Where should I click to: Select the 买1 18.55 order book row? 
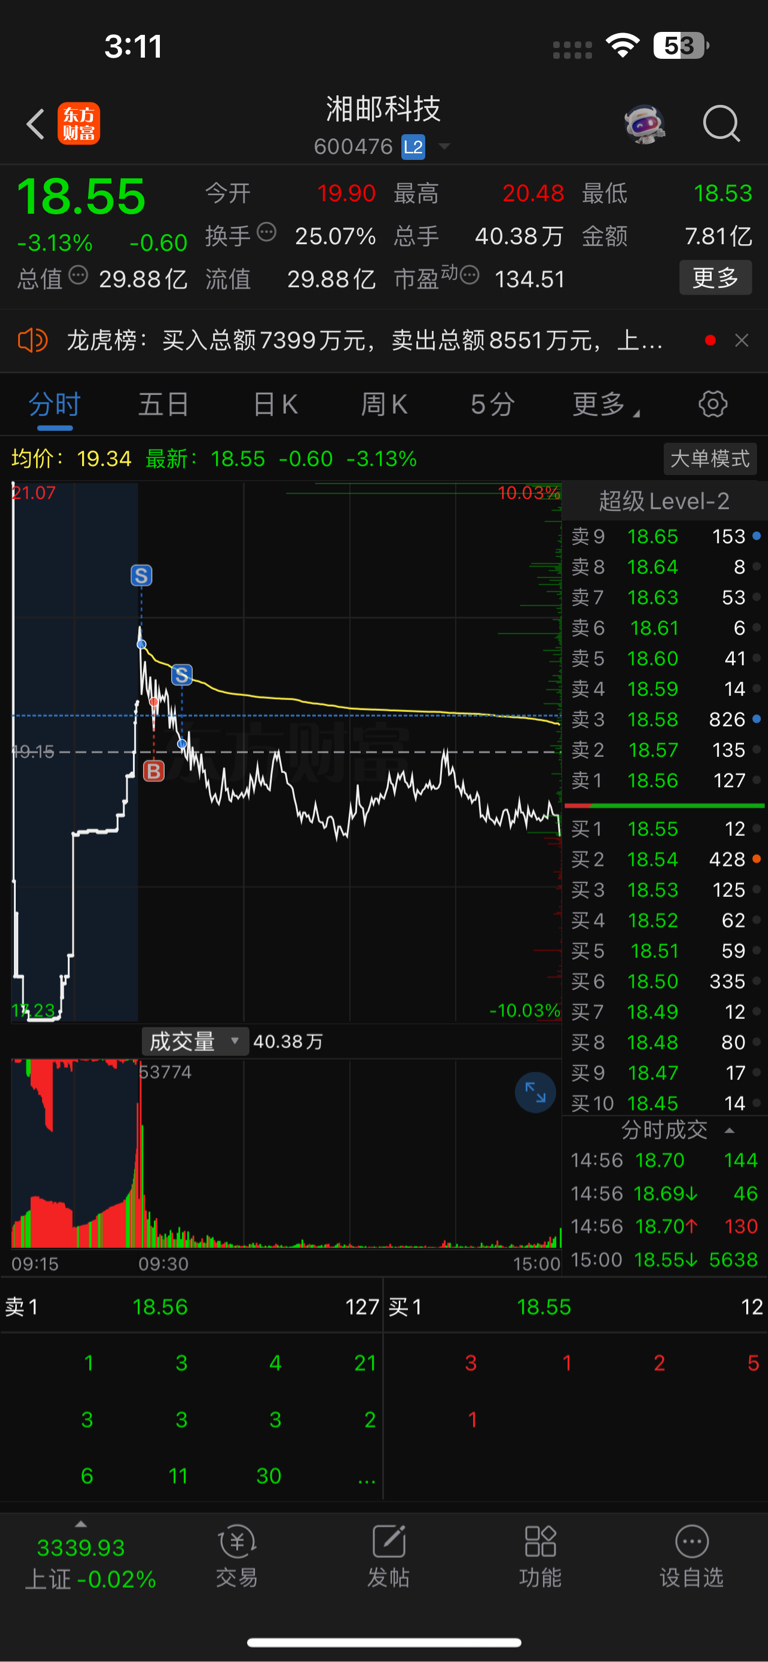click(x=665, y=829)
